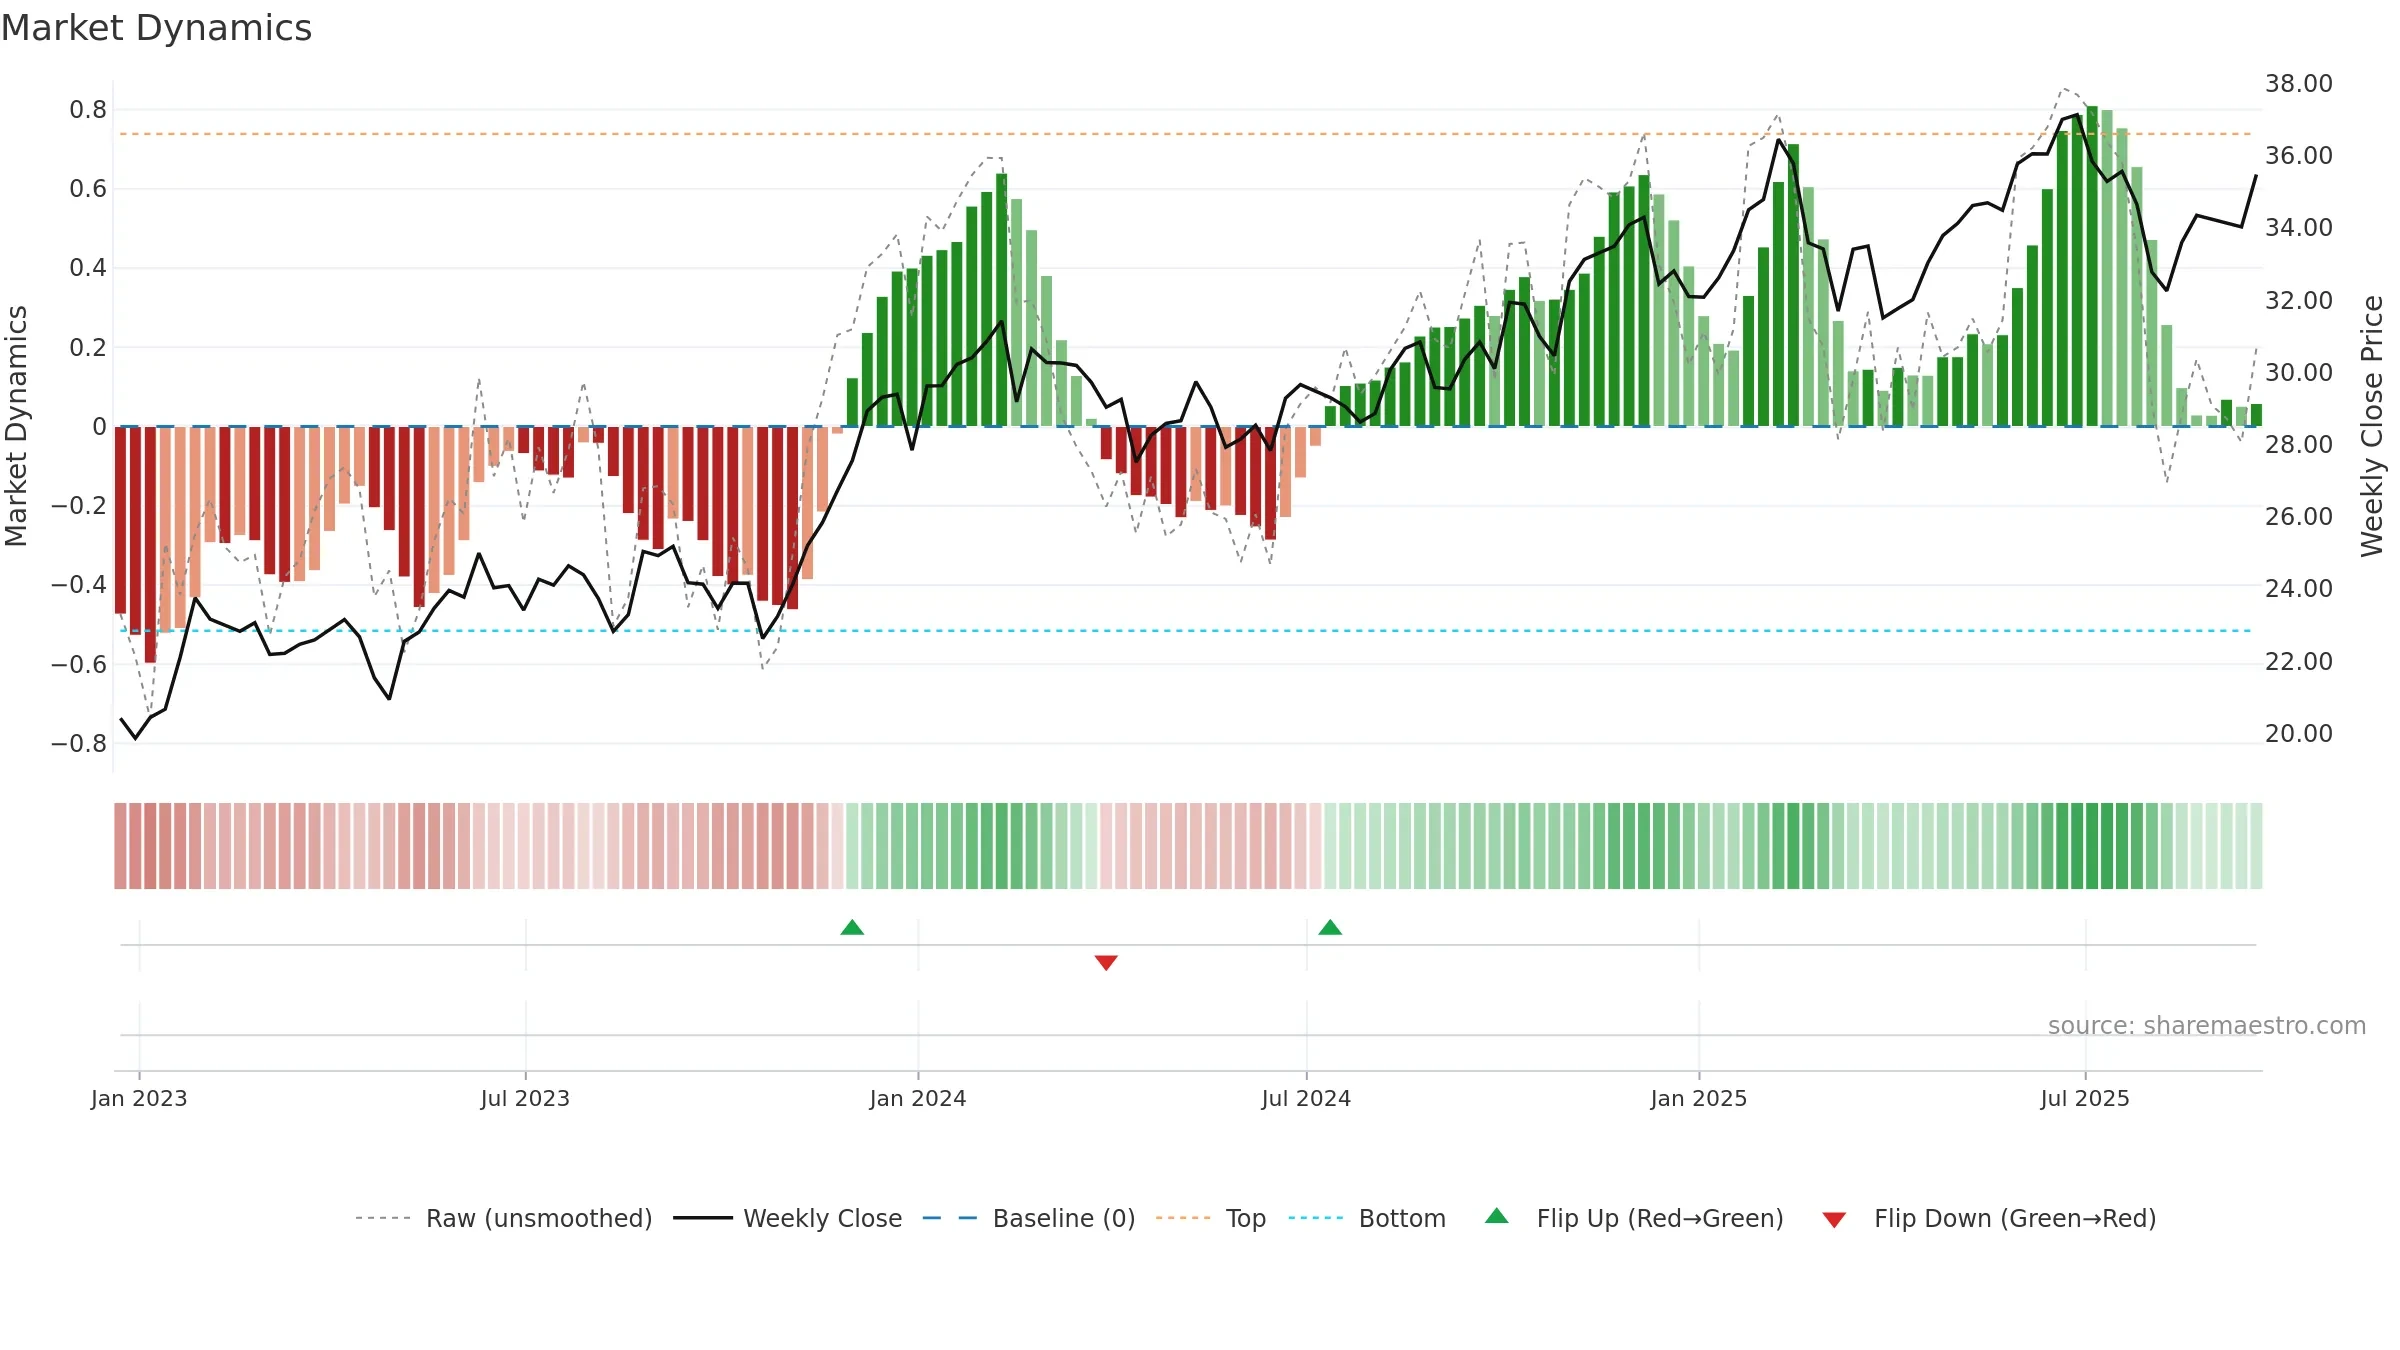The height and width of the screenshot is (1350, 2400).
Task: Toggle the Top legend entry
Action: (1211, 1218)
